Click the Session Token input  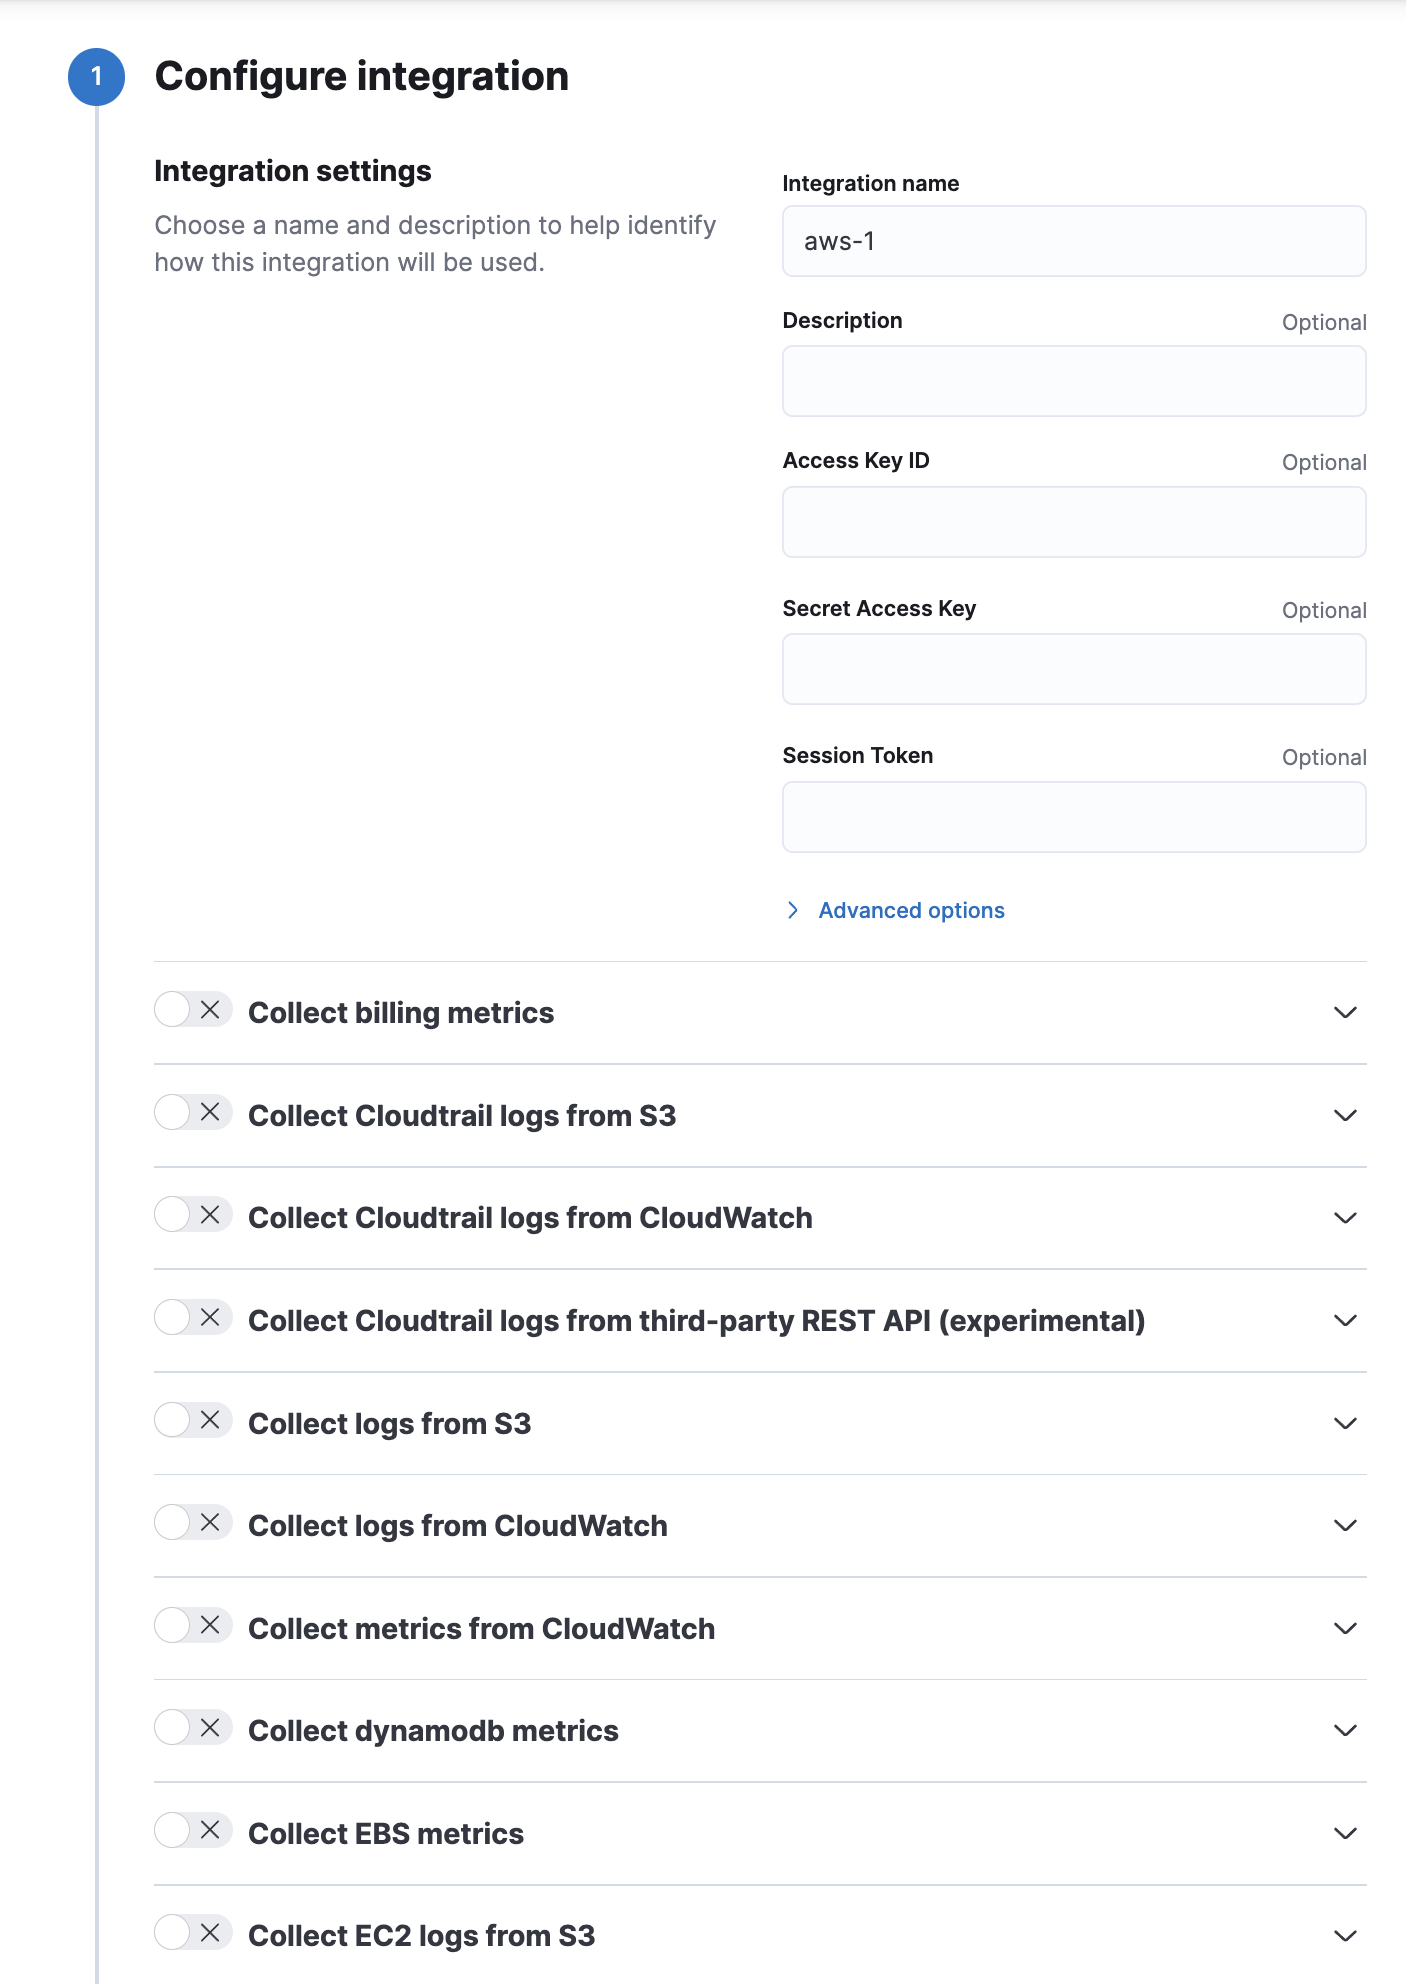point(1074,817)
